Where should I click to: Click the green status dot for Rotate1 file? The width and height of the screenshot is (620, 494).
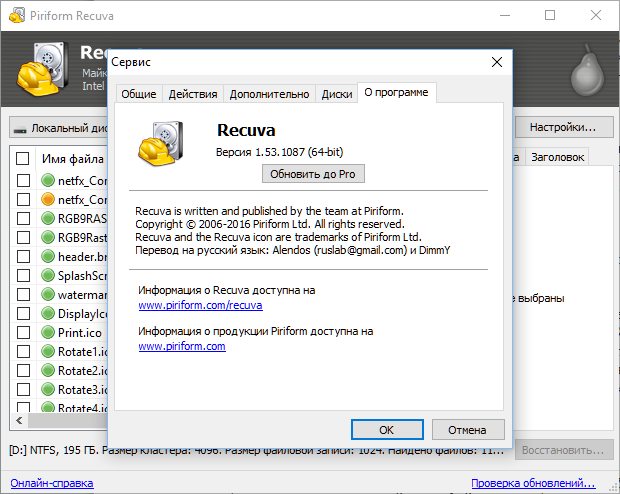(x=48, y=351)
